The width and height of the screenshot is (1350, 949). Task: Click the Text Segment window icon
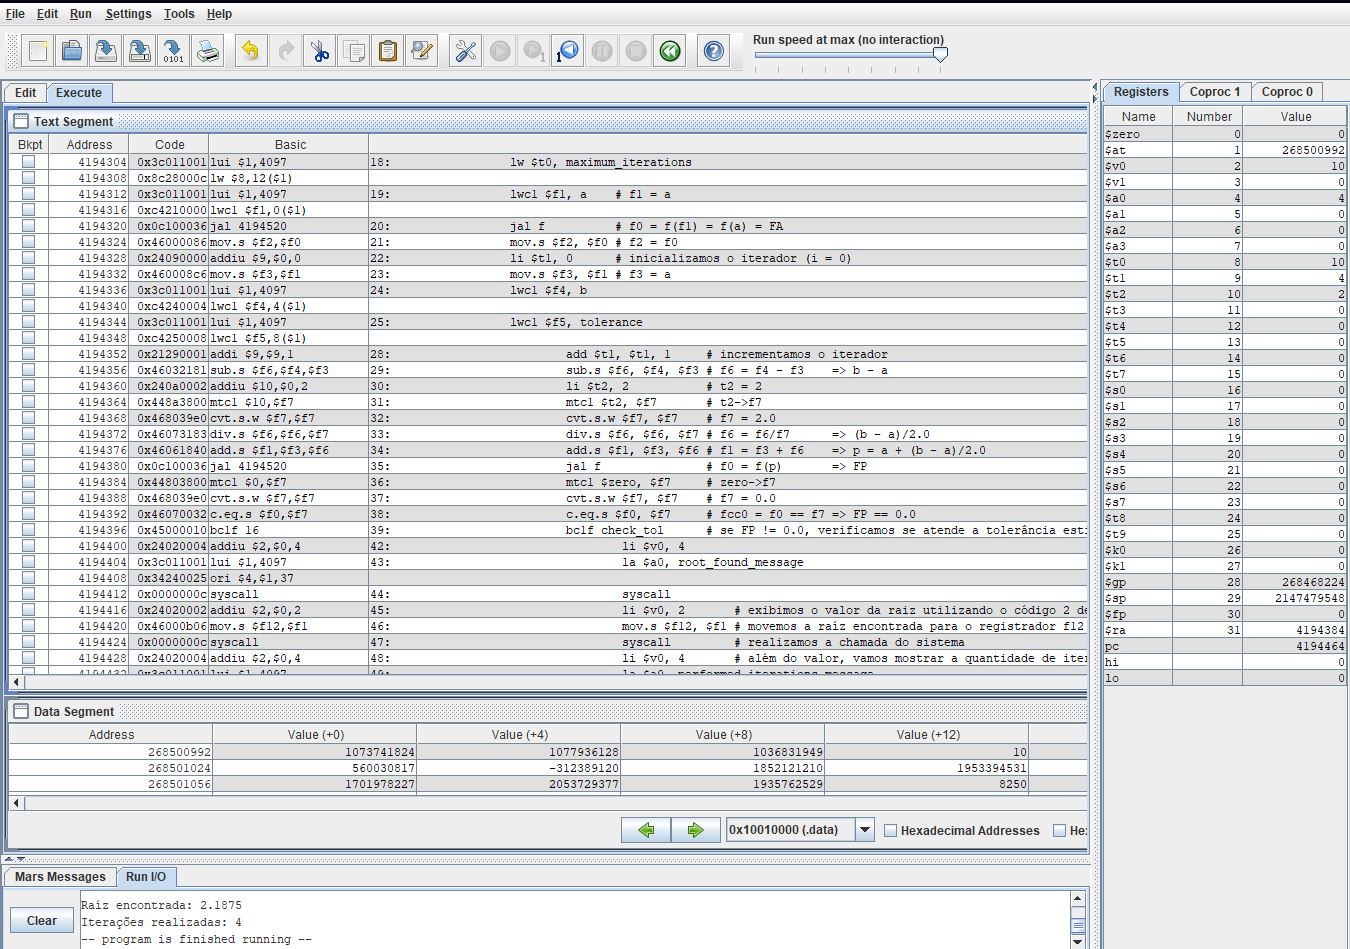coord(21,121)
